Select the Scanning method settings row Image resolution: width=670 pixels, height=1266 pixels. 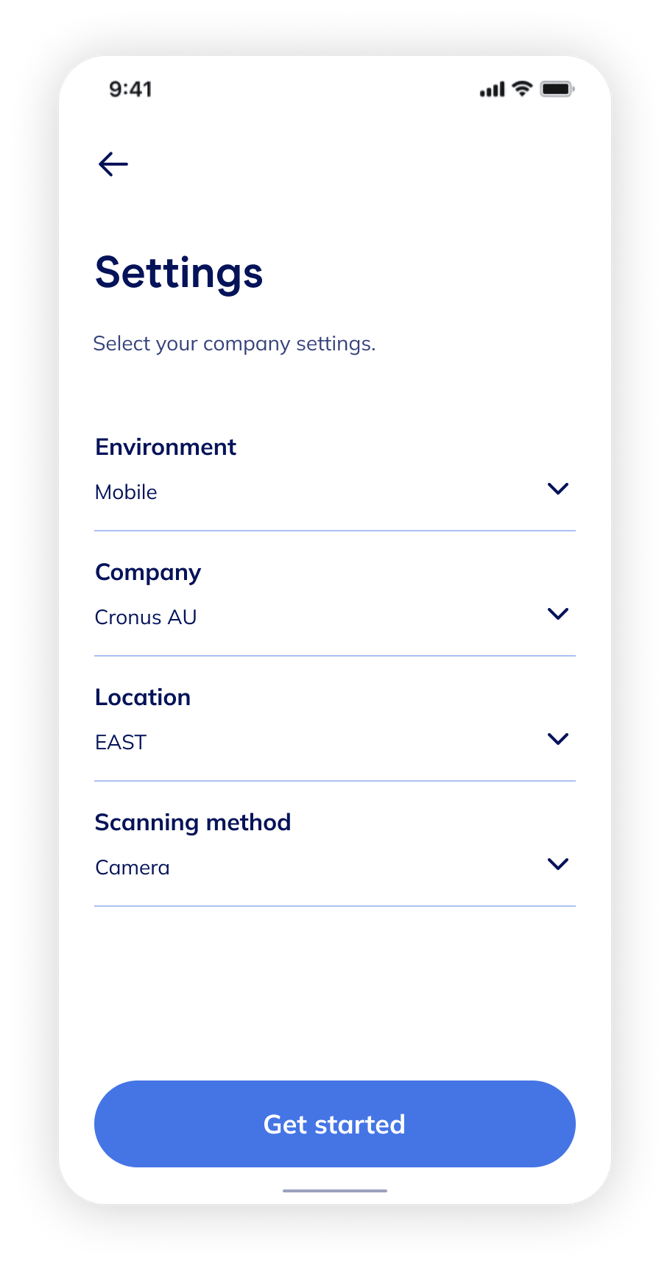tap(335, 845)
